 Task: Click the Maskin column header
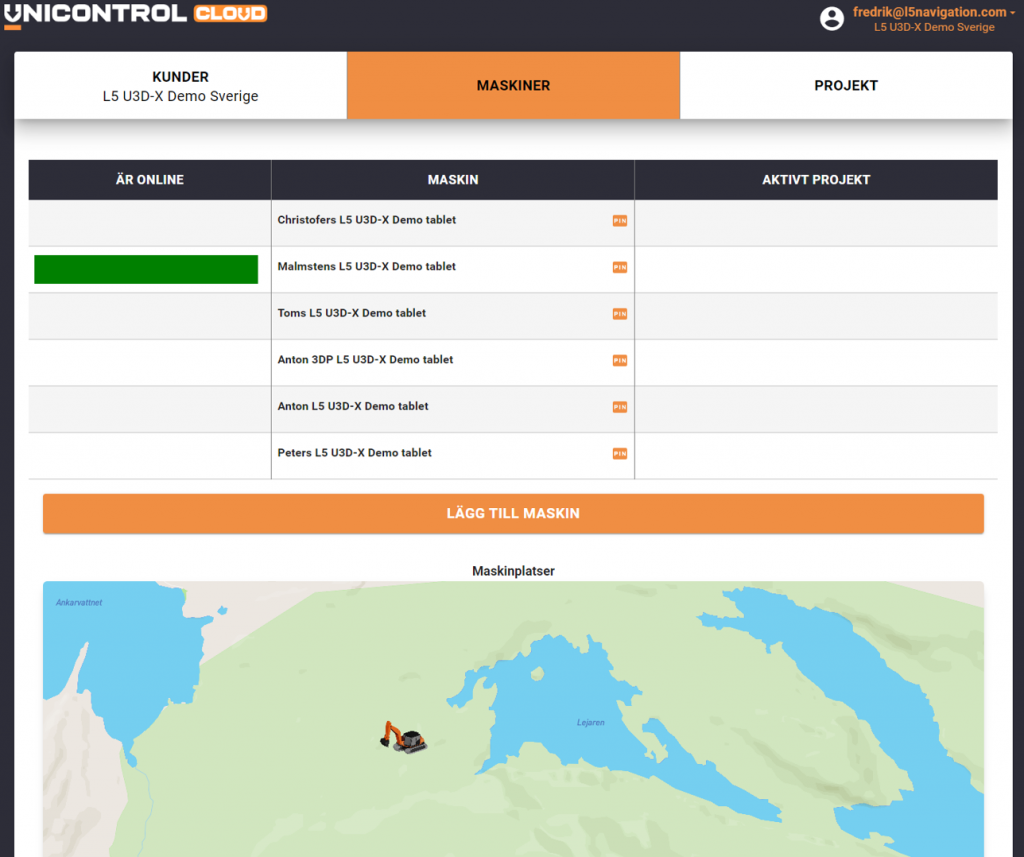click(453, 180)
